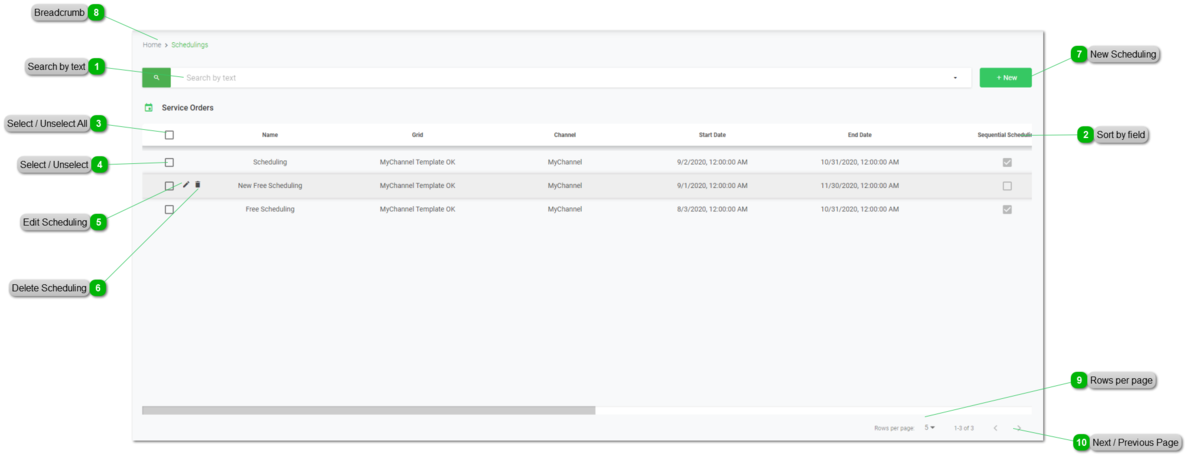Delete New Free Scheduling using trash icon
The image size is (1188, 457).
click(x=198, y=185)
